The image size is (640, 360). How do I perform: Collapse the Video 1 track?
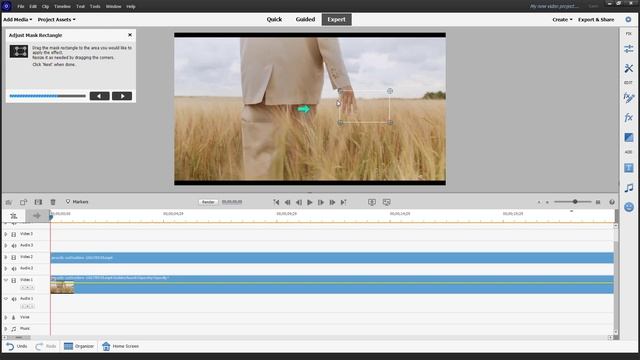coord(6,280)
